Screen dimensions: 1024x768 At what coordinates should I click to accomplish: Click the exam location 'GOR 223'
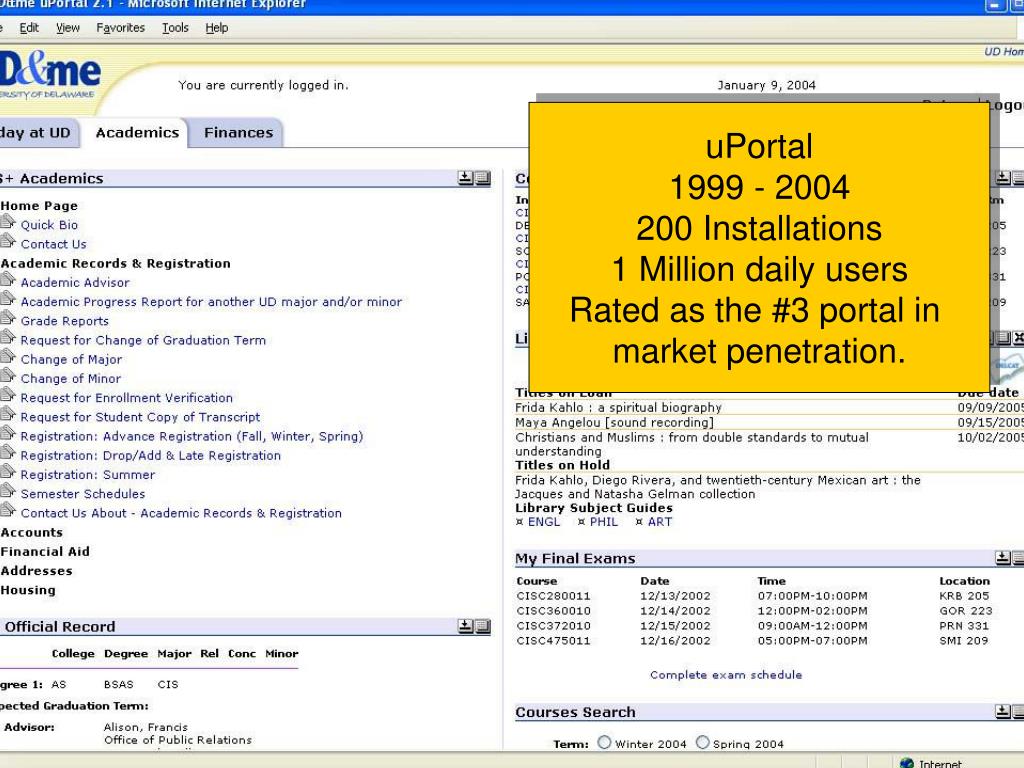click(x=966, y=611)
